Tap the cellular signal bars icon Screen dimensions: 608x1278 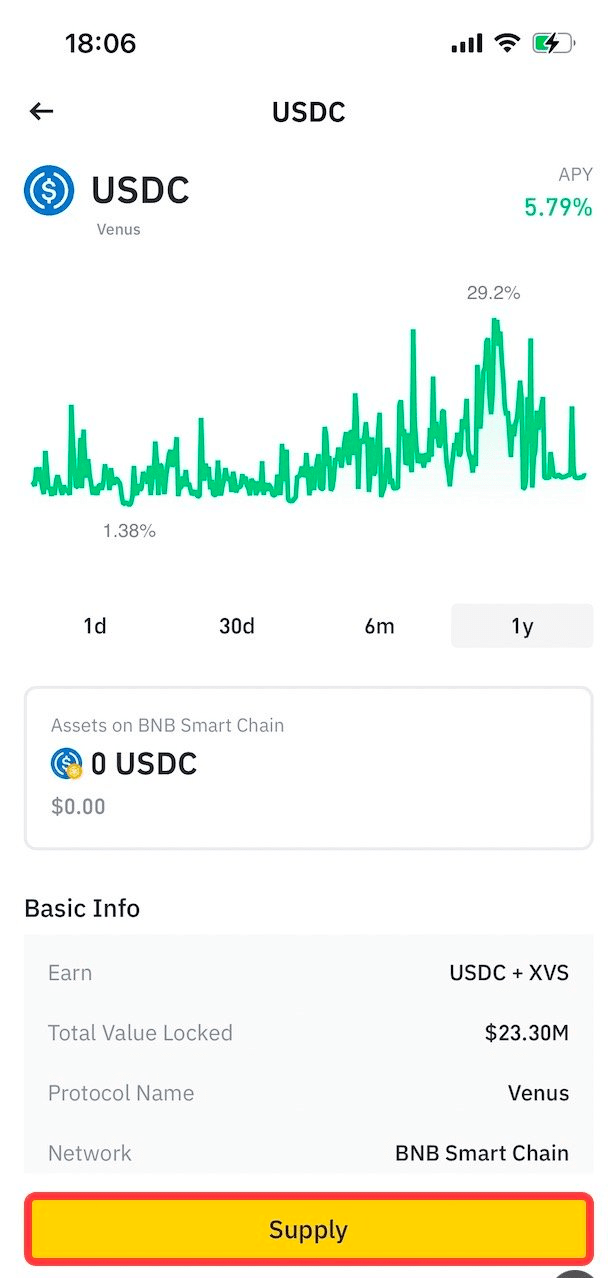pos(467,44)
